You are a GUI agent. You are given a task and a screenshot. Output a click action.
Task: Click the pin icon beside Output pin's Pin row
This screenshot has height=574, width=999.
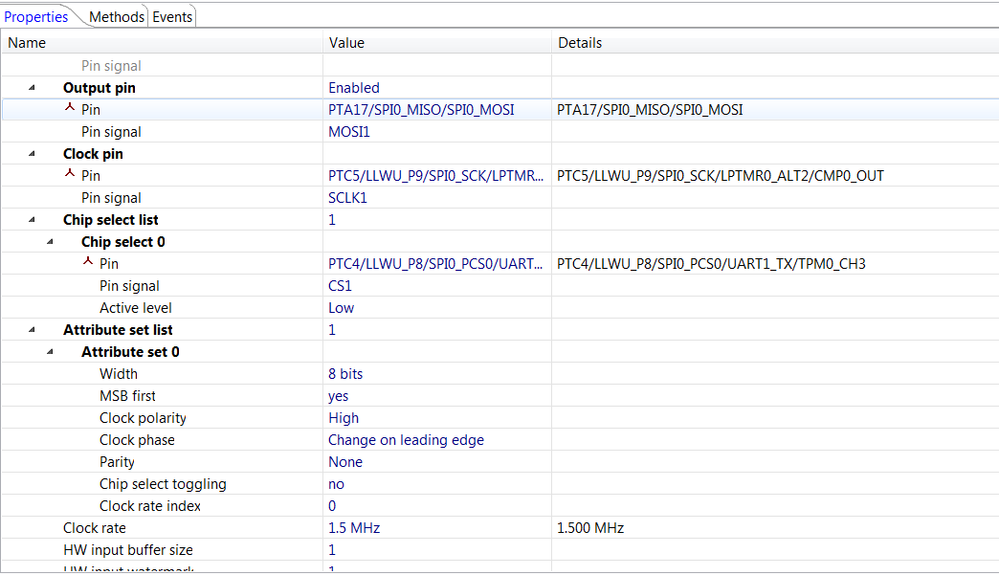coord(70,109)
